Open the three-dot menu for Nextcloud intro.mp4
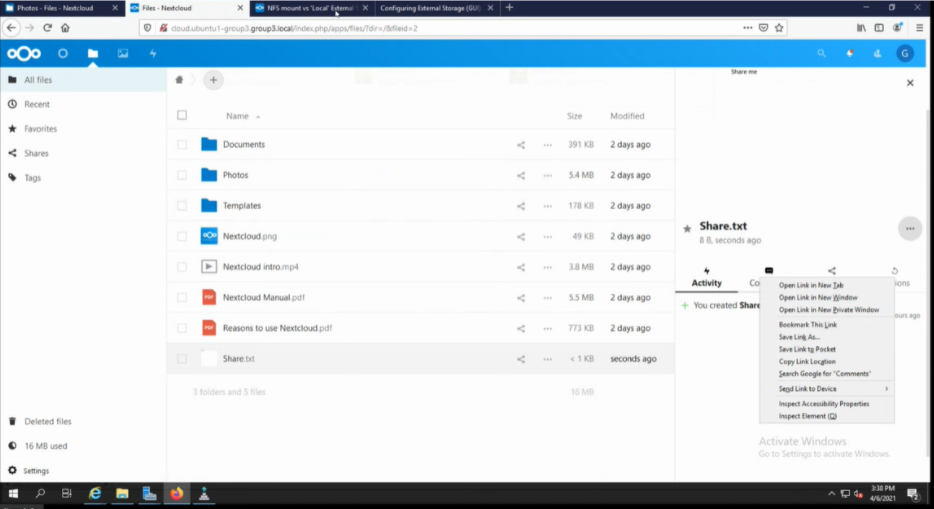This screenshot has width=934, height=509. pos(547,267)
